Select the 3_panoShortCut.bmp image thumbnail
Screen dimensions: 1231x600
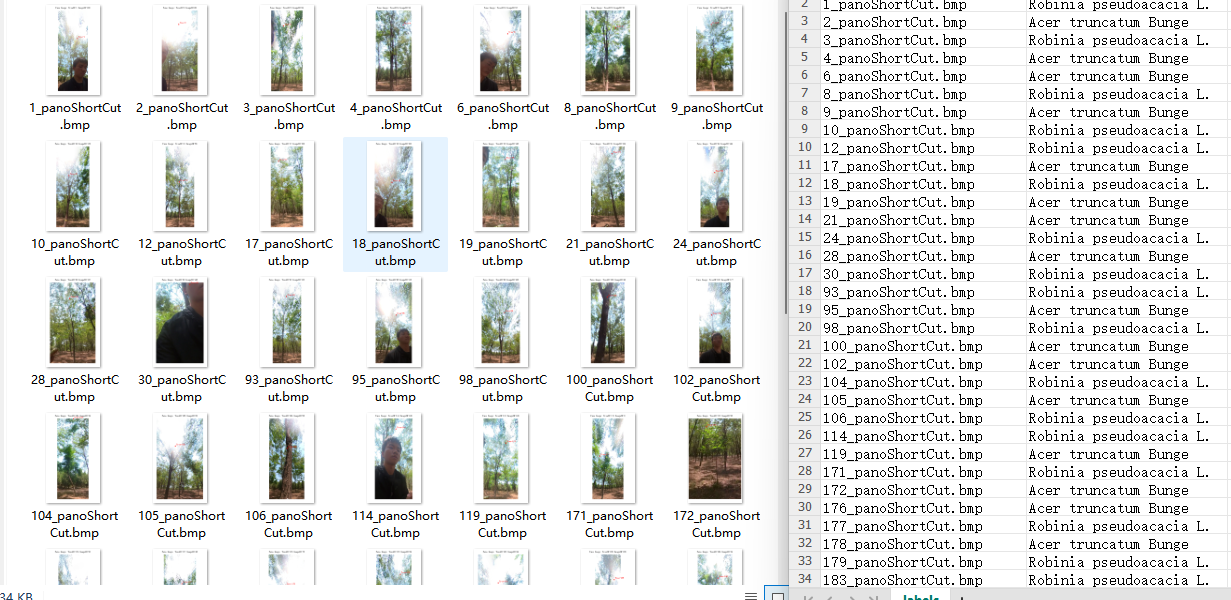click(x=288, y=49)
